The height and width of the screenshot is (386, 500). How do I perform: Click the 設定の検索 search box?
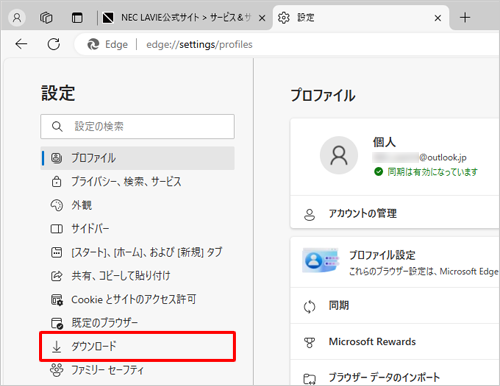[x=137, y=127]
